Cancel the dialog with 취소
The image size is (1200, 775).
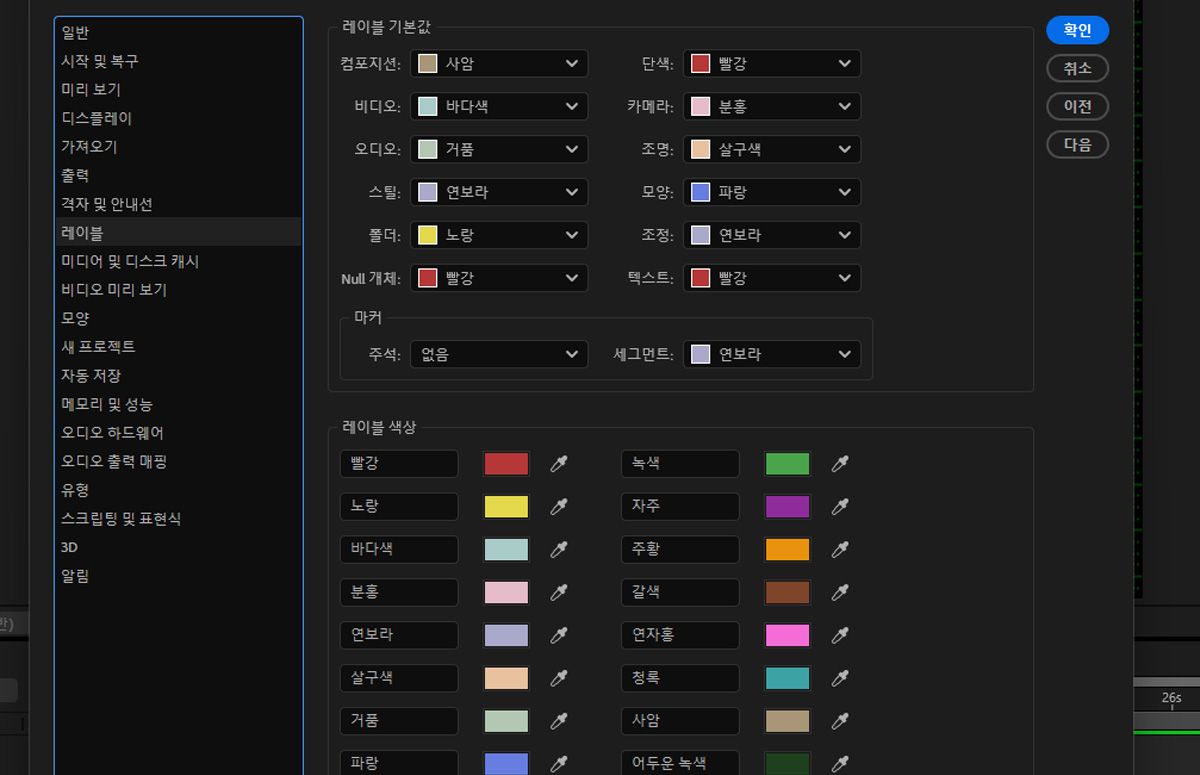tap(1077, 68)
